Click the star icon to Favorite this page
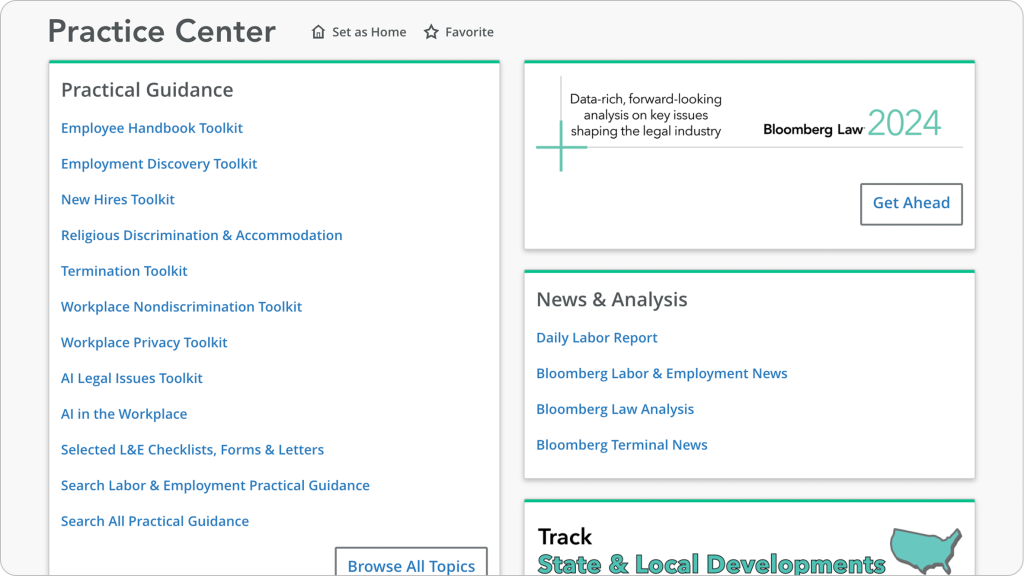 430,31
